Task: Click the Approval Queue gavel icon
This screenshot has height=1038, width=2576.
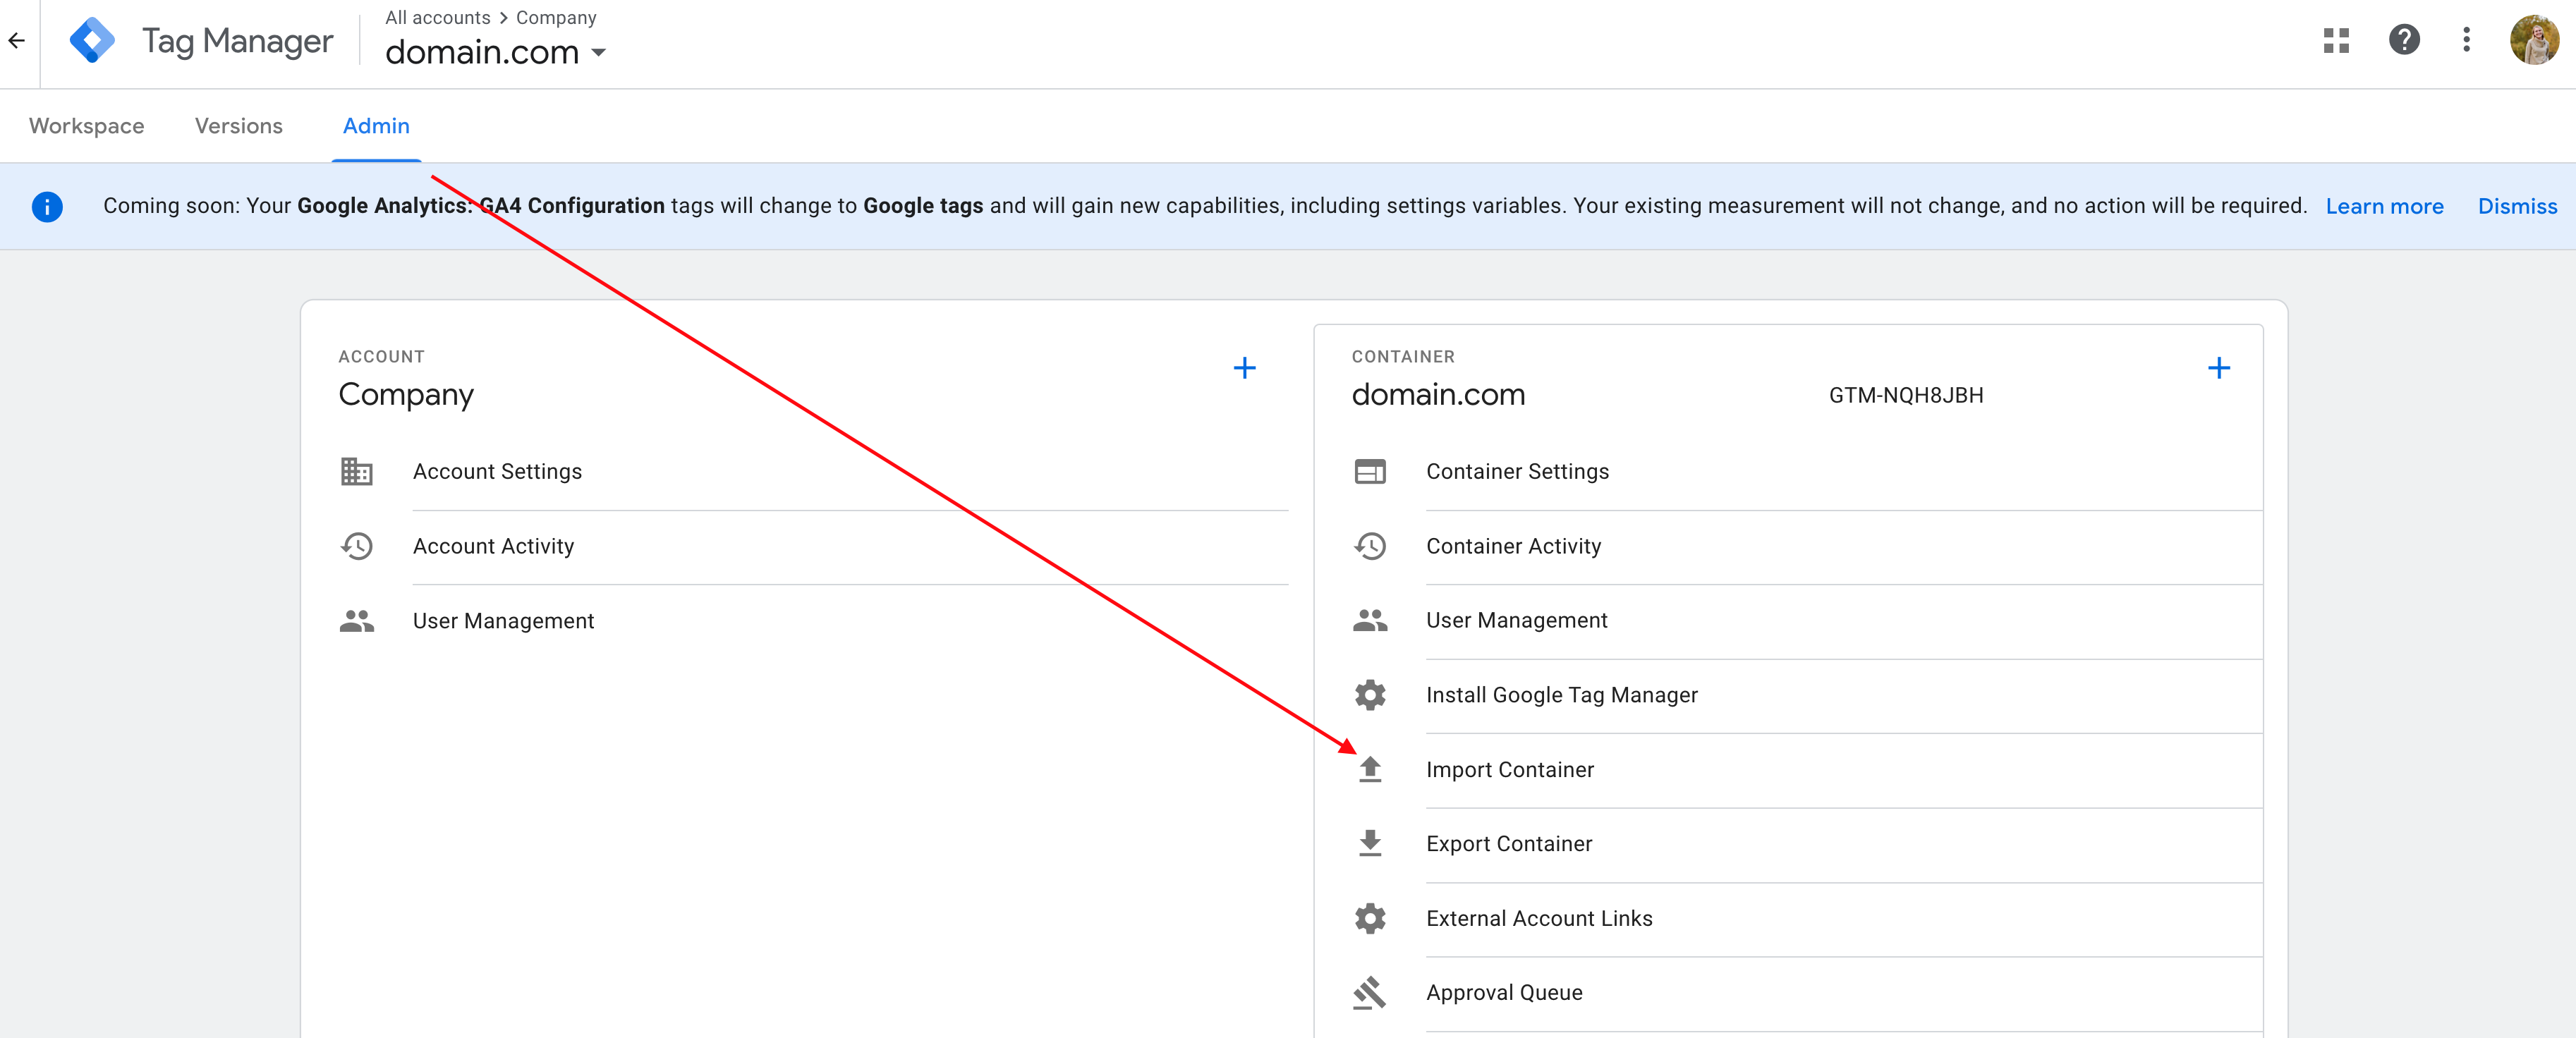Action: (1369, 992)
